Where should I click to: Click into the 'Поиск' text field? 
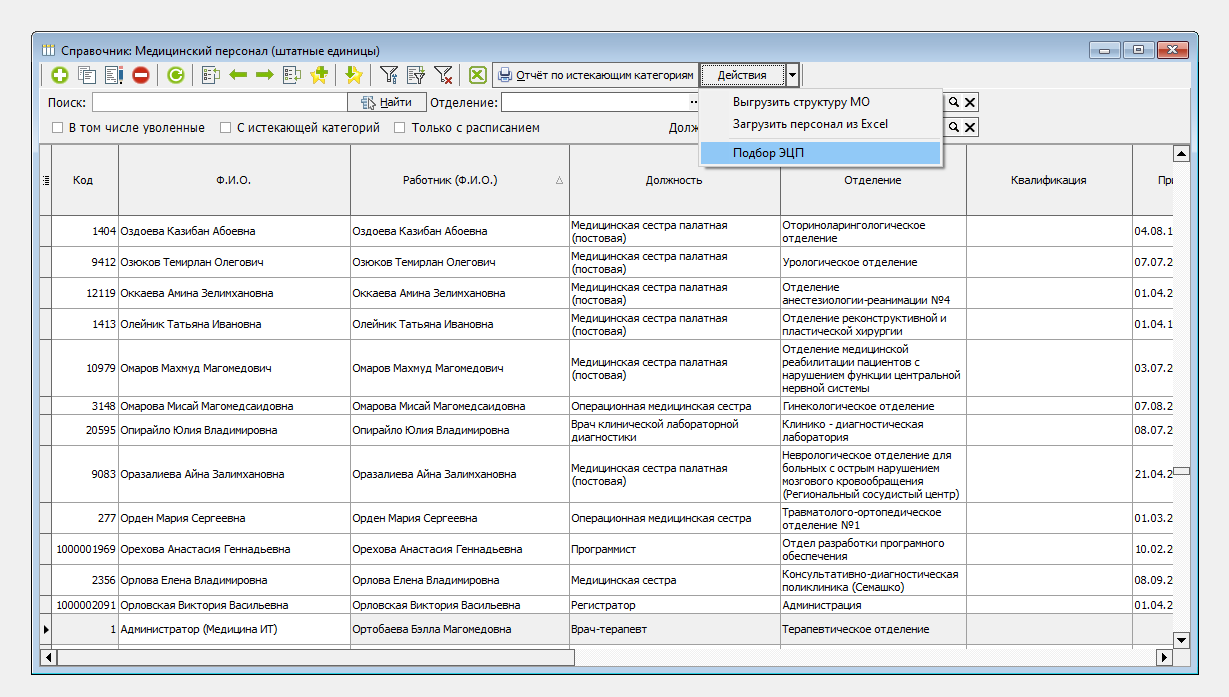(x=219, y=102)
